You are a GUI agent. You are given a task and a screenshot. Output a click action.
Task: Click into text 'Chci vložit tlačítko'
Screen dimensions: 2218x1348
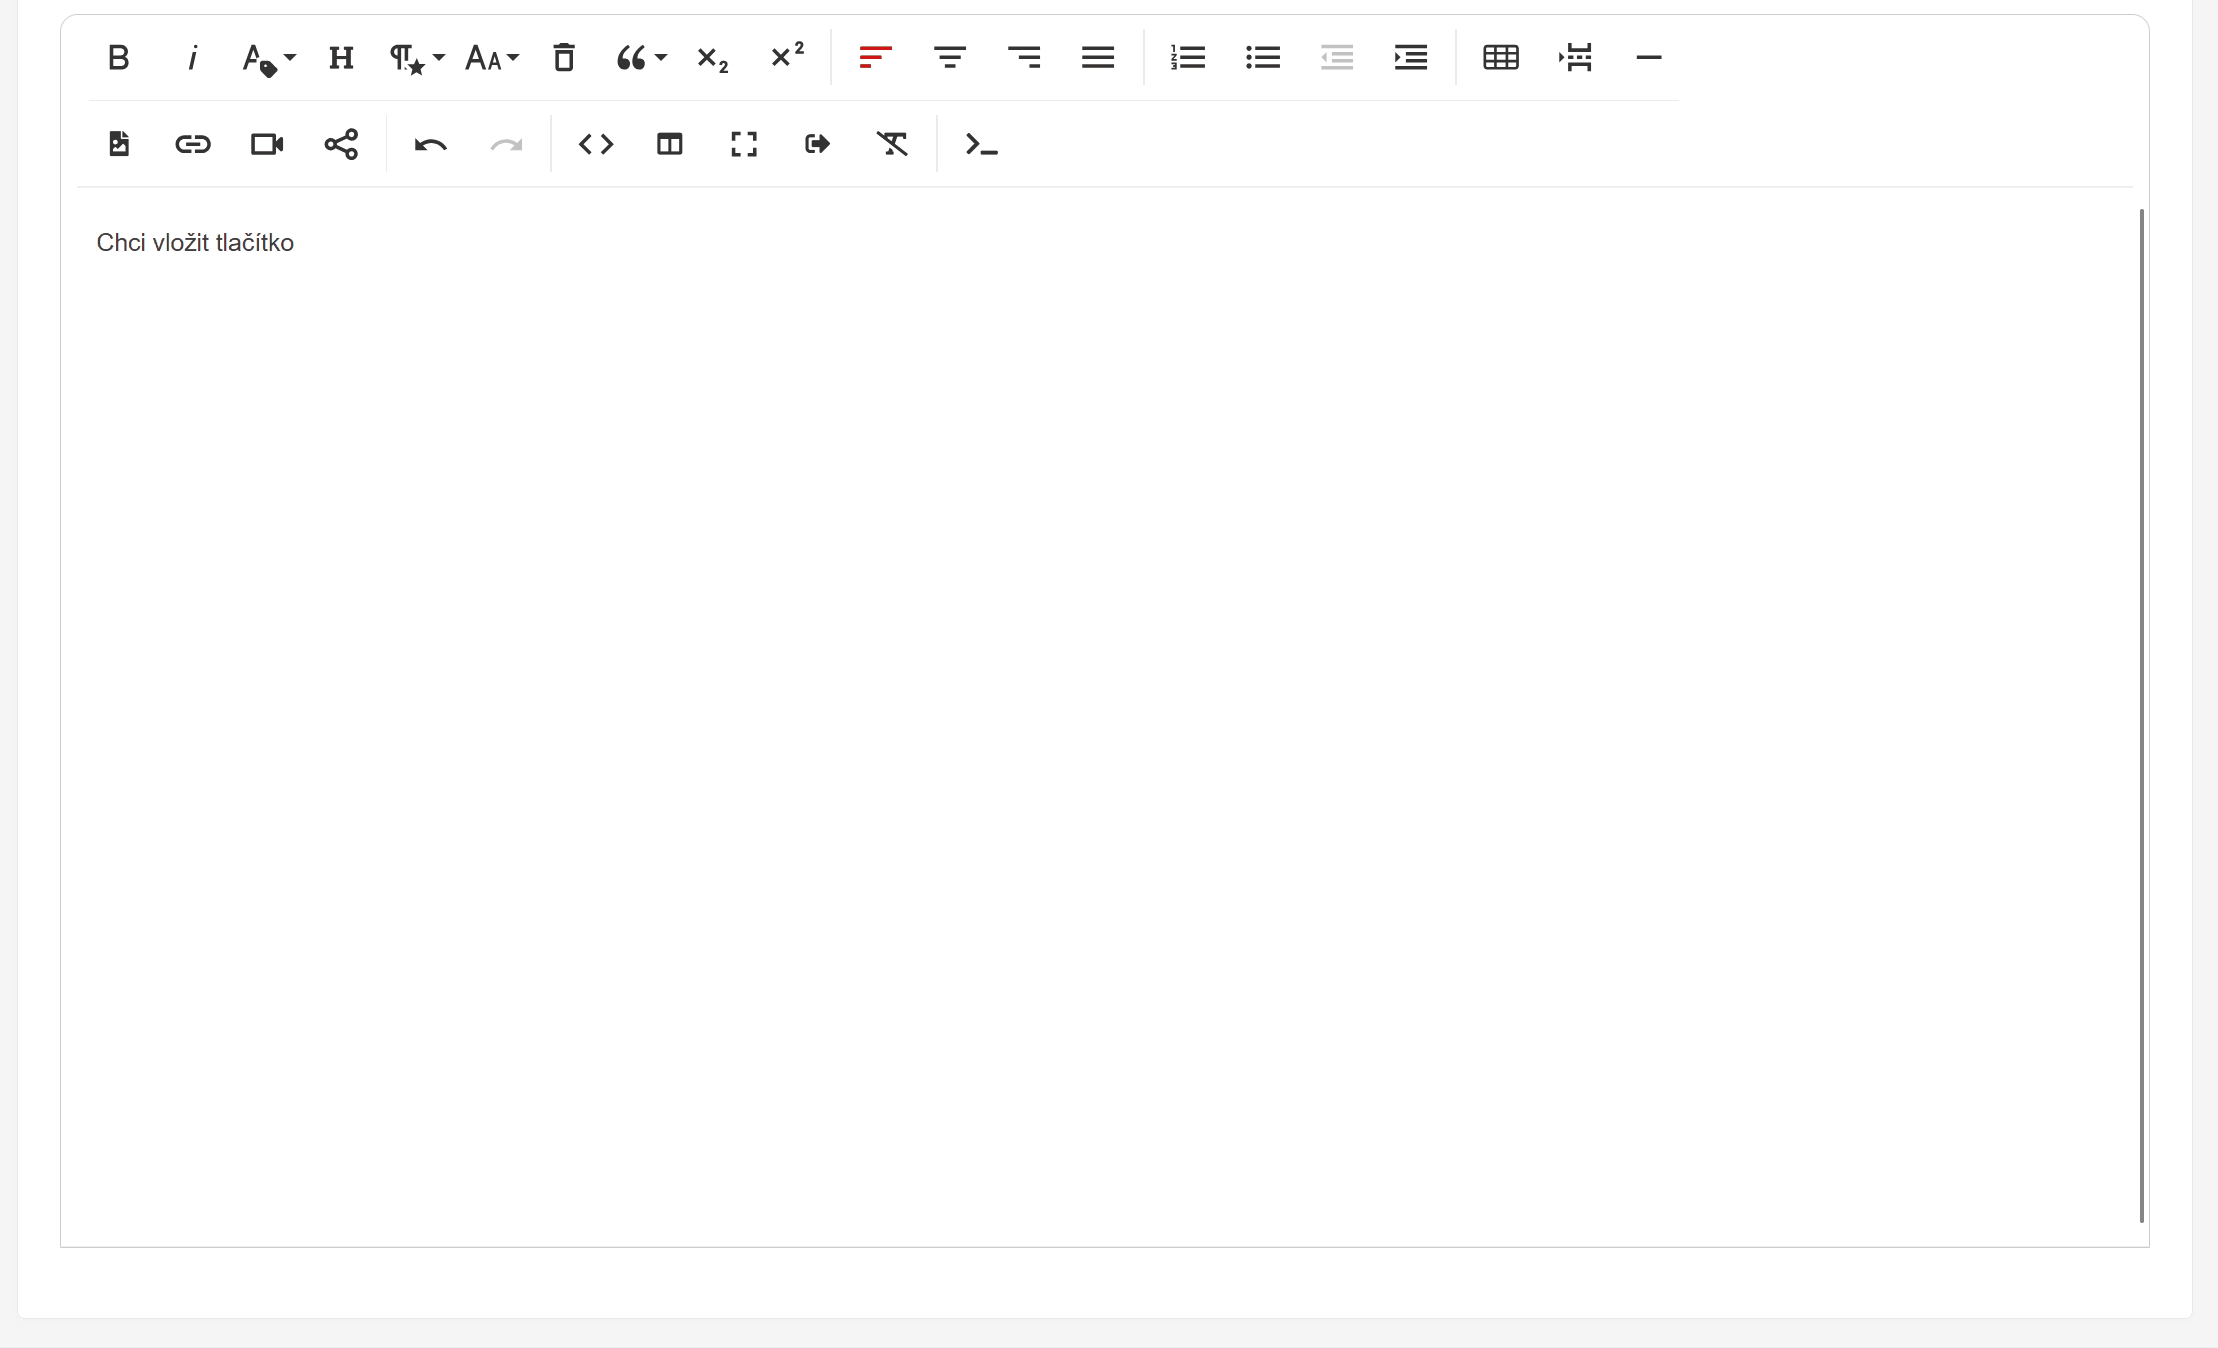195,243
